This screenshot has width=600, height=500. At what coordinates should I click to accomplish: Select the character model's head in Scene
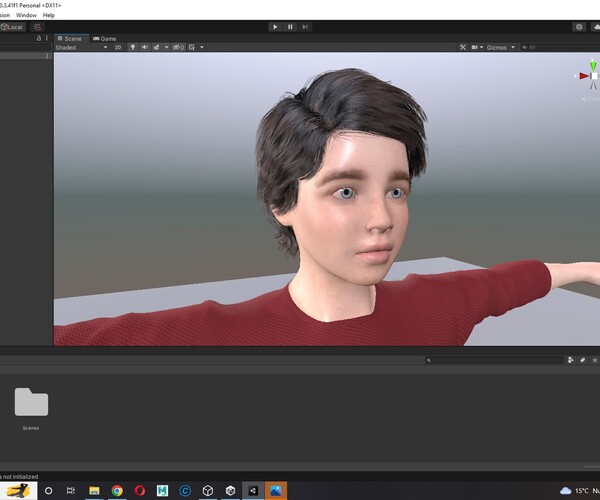coord(344,176)
